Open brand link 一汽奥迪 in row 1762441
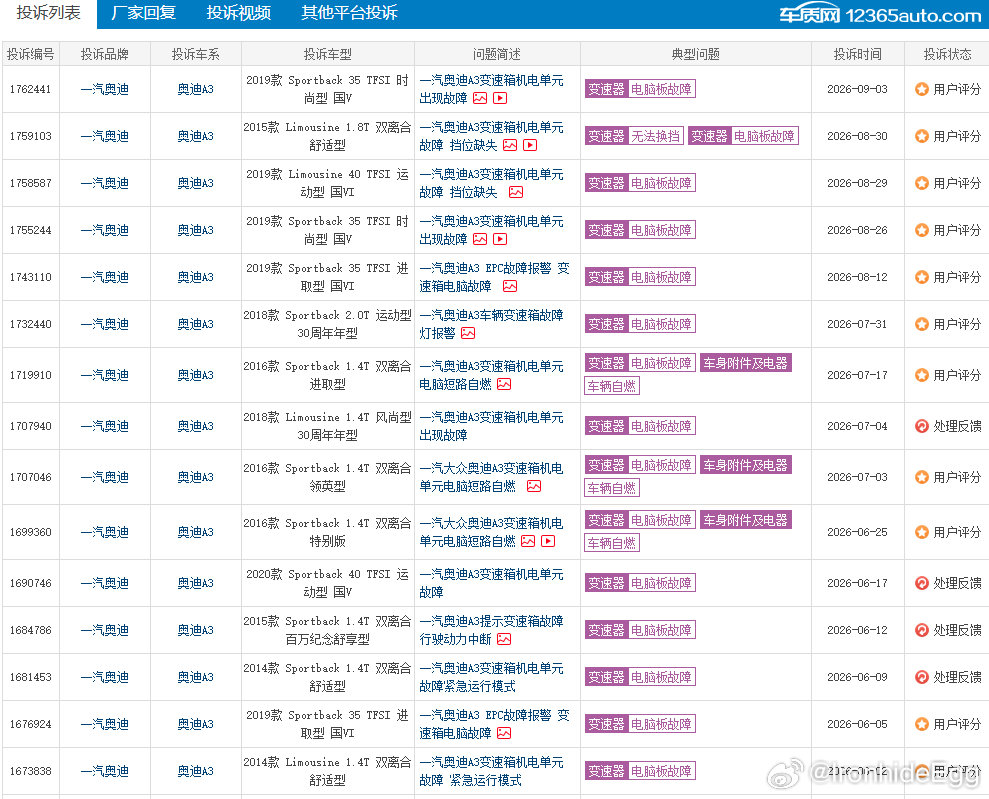 (105, 89)
